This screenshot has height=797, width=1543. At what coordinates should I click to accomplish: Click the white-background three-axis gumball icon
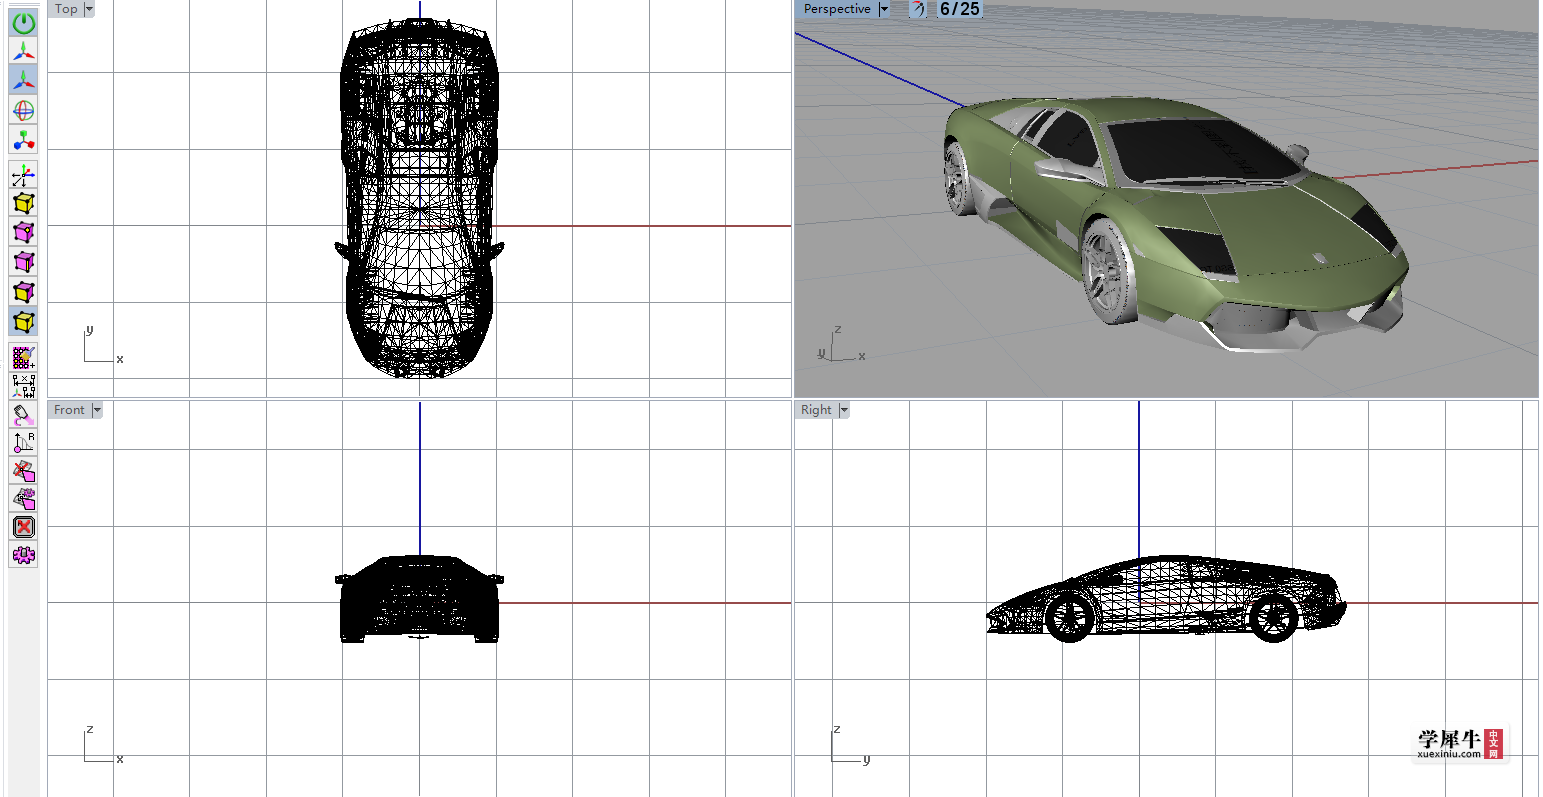[x=24, y=52]
